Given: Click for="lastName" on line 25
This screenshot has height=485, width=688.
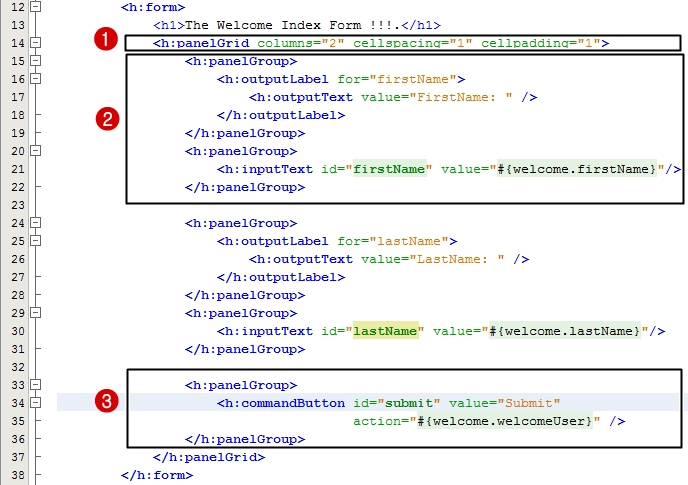Looking at the screenshot, I should click(393, 241).
